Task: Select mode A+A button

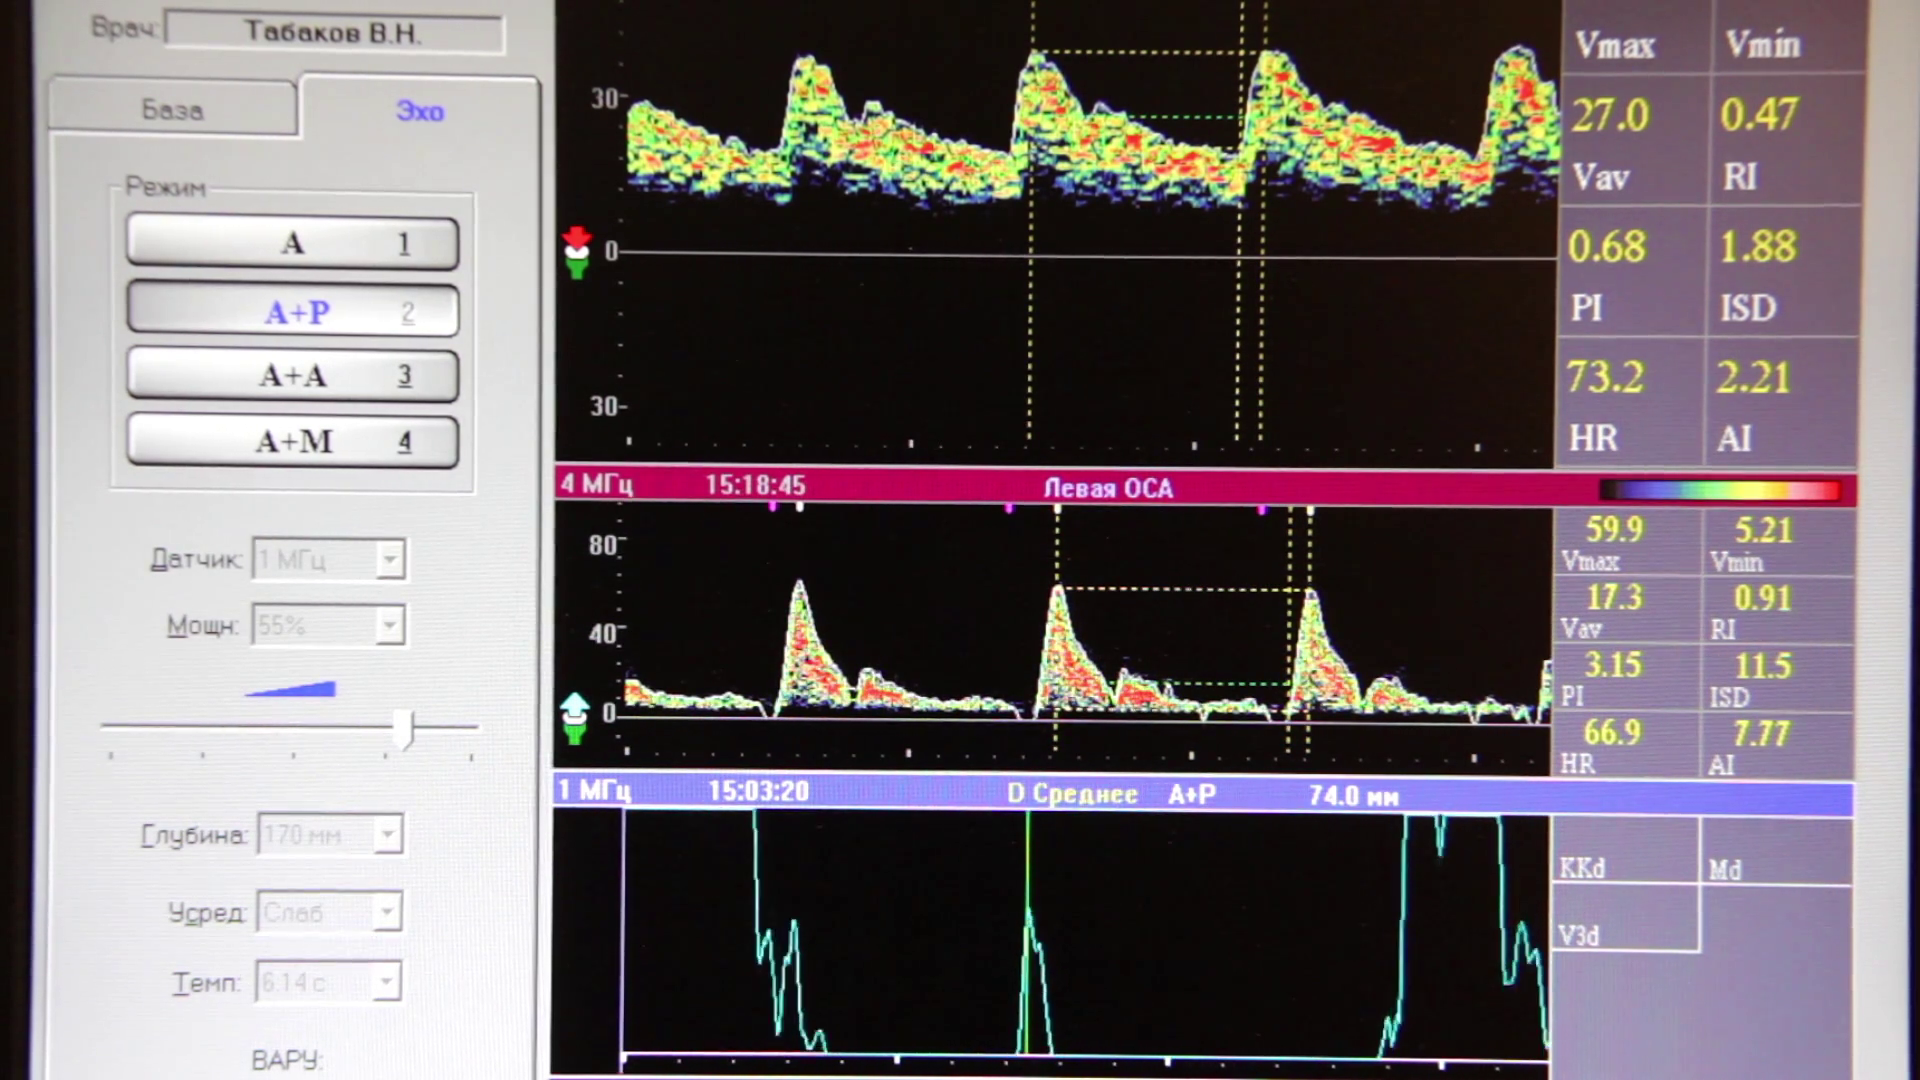Action: click(x=293, y=376)
